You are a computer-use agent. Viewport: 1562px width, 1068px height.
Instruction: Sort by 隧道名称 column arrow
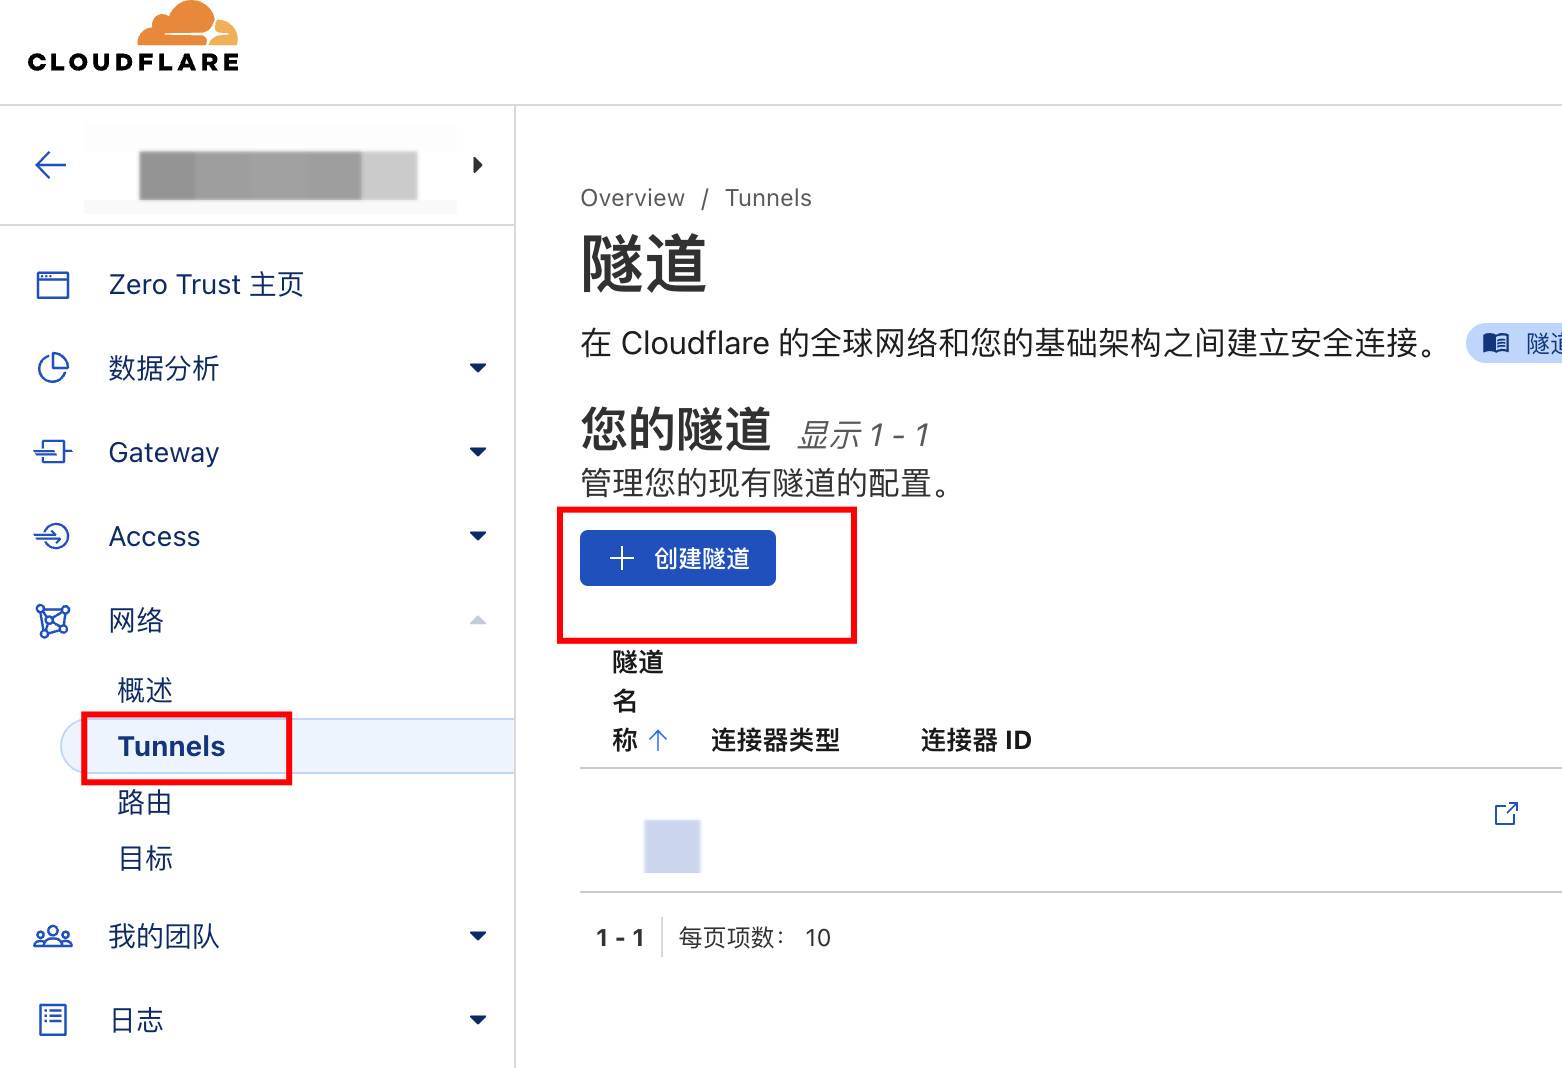click(658, 740)
